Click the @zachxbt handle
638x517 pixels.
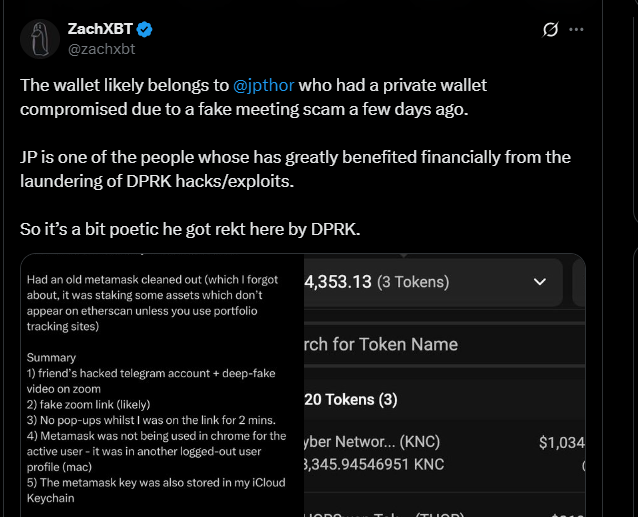point(101,49)
